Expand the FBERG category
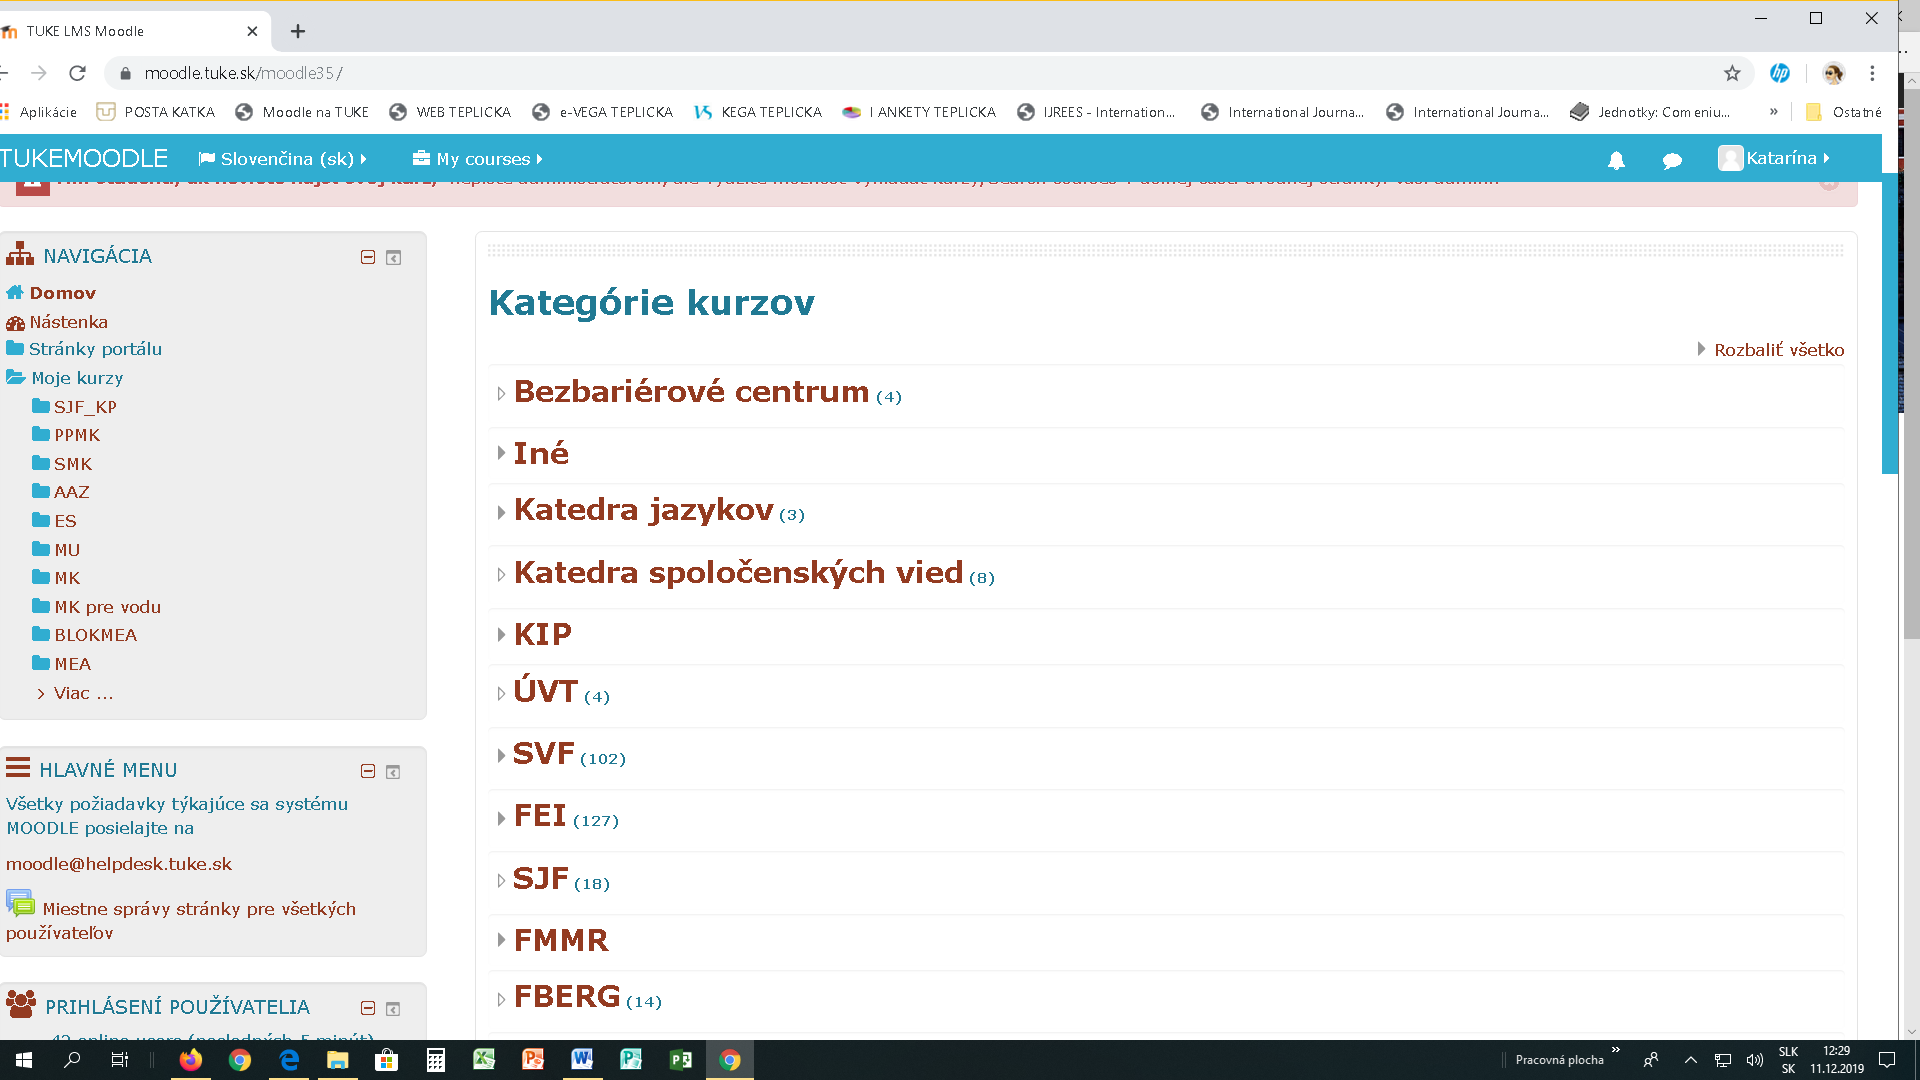The width and height of the screenshot is (1920, 1080). tap(501, 999)
